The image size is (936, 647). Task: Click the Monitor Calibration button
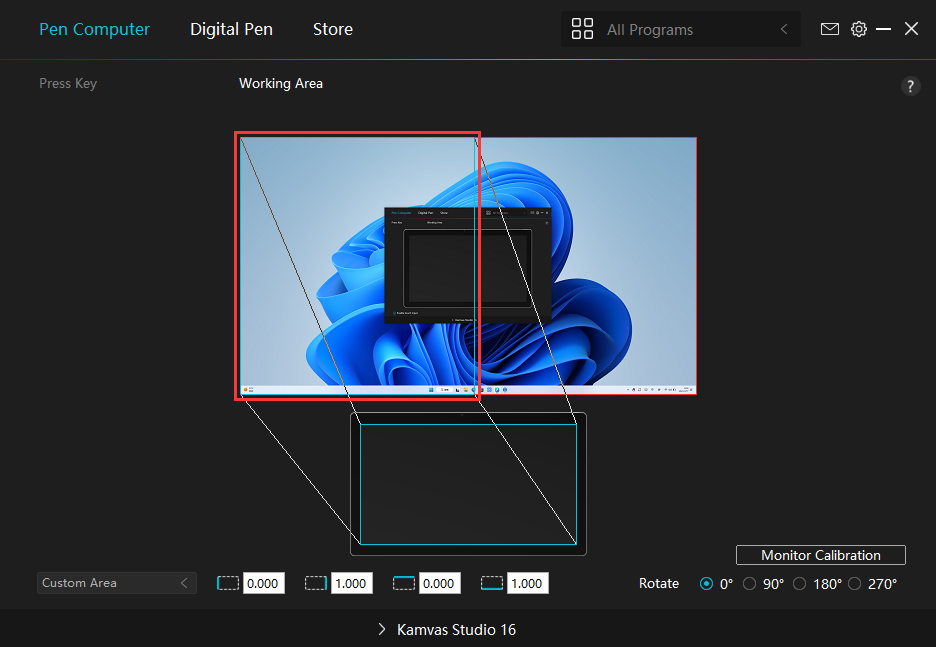tap(820, 555)
